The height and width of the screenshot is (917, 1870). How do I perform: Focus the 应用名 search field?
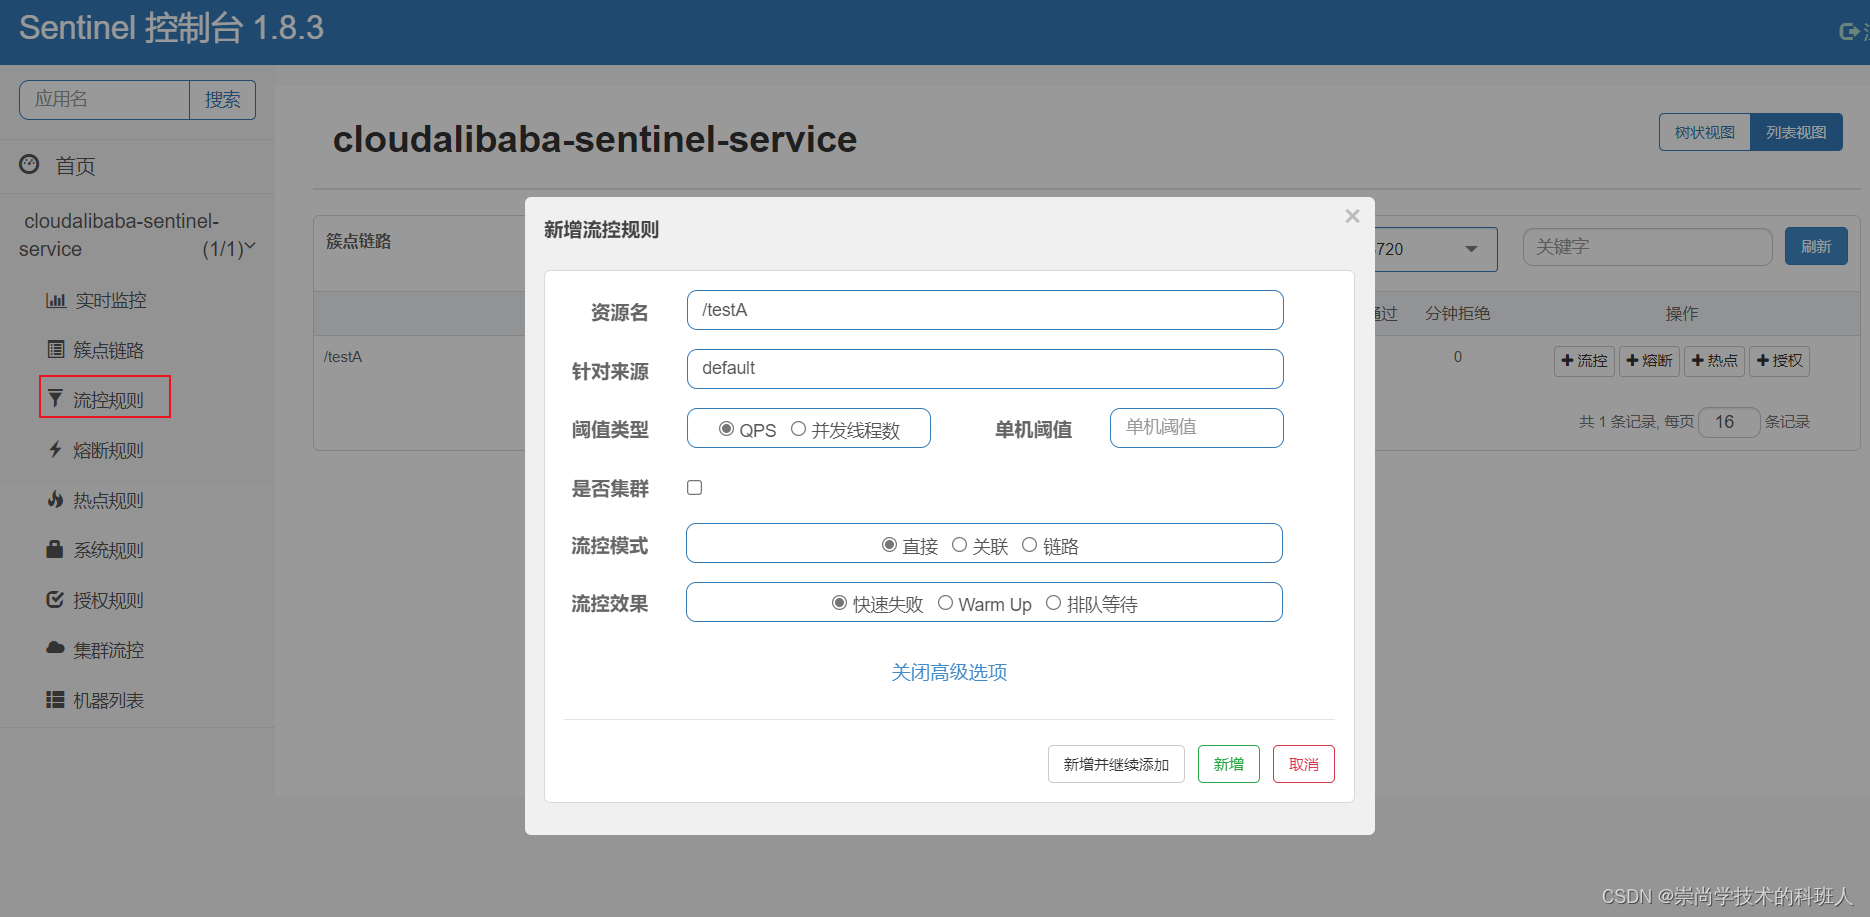pyautogui.click(x=104, y=100)
